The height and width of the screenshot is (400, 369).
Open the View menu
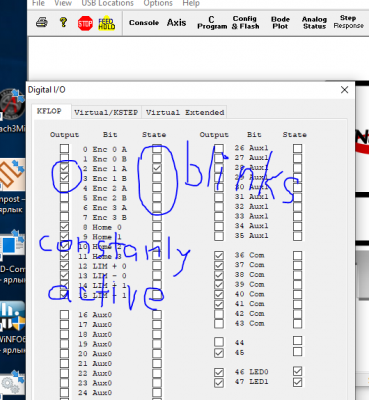click(63, 3)
